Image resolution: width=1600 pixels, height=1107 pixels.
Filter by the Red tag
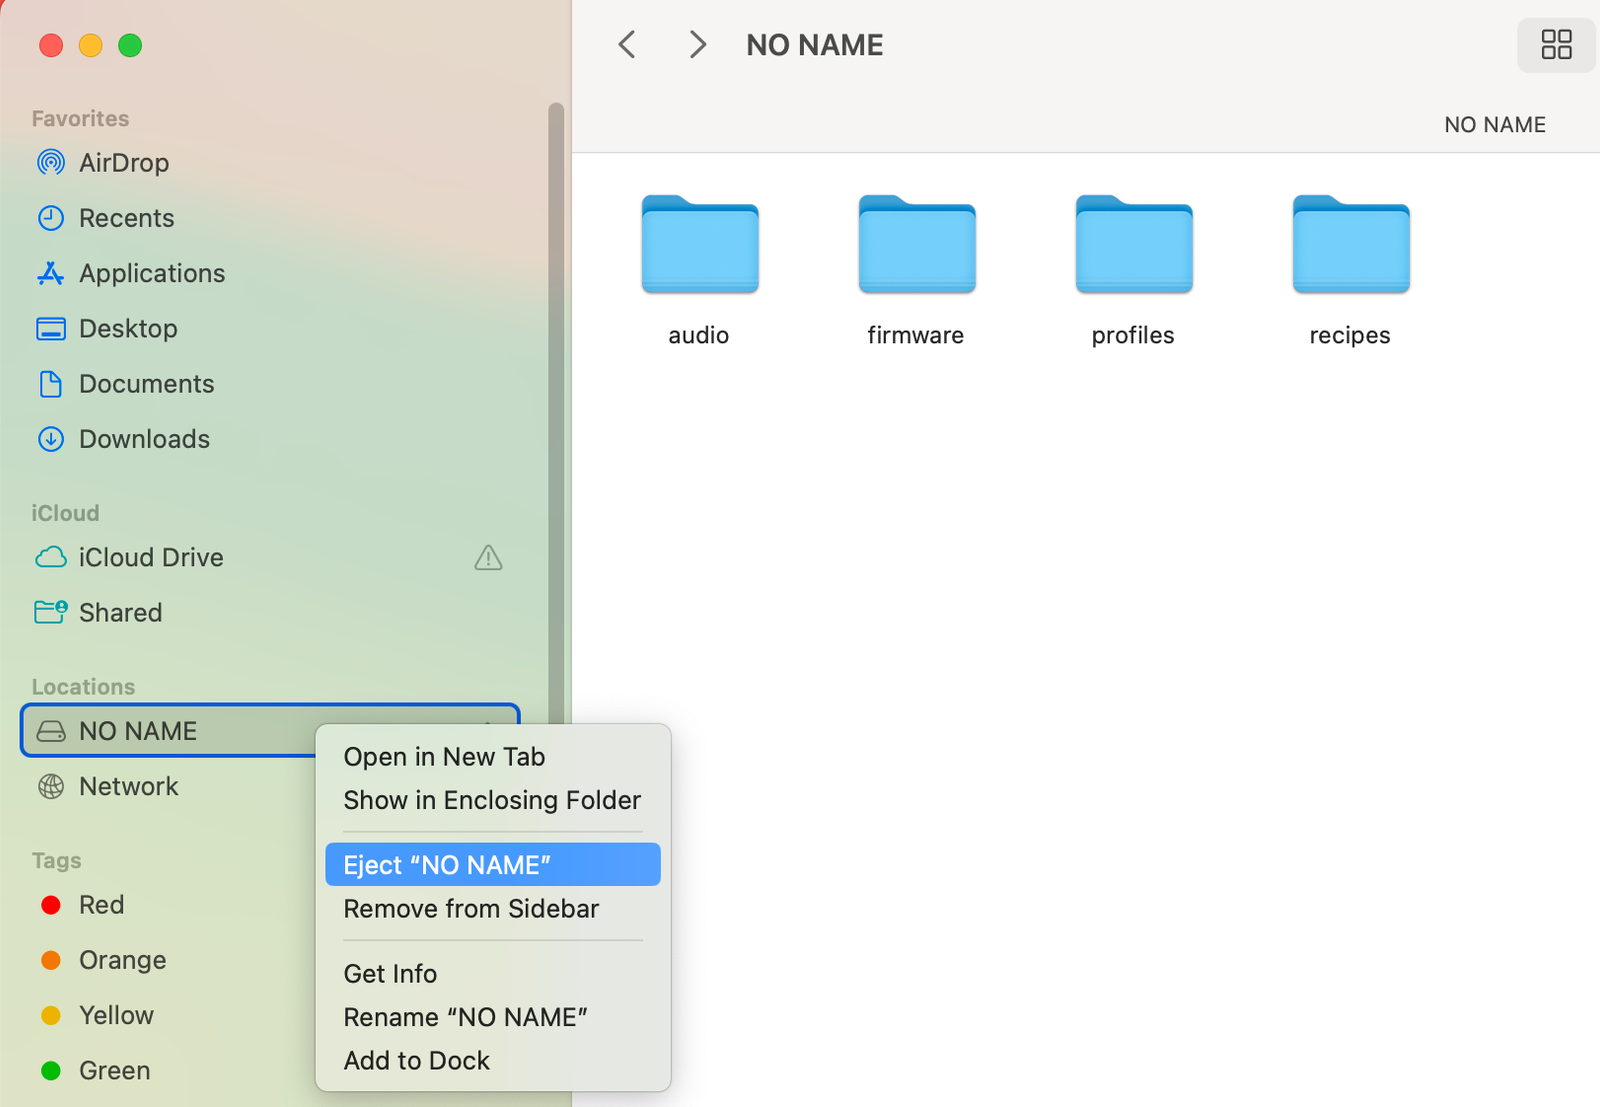pyautogui.click(x=168, y=905)
